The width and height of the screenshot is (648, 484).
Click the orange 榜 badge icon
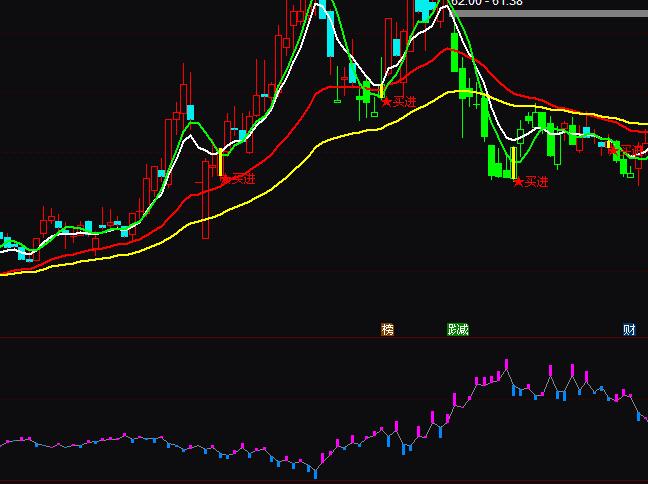coord(387,329)
